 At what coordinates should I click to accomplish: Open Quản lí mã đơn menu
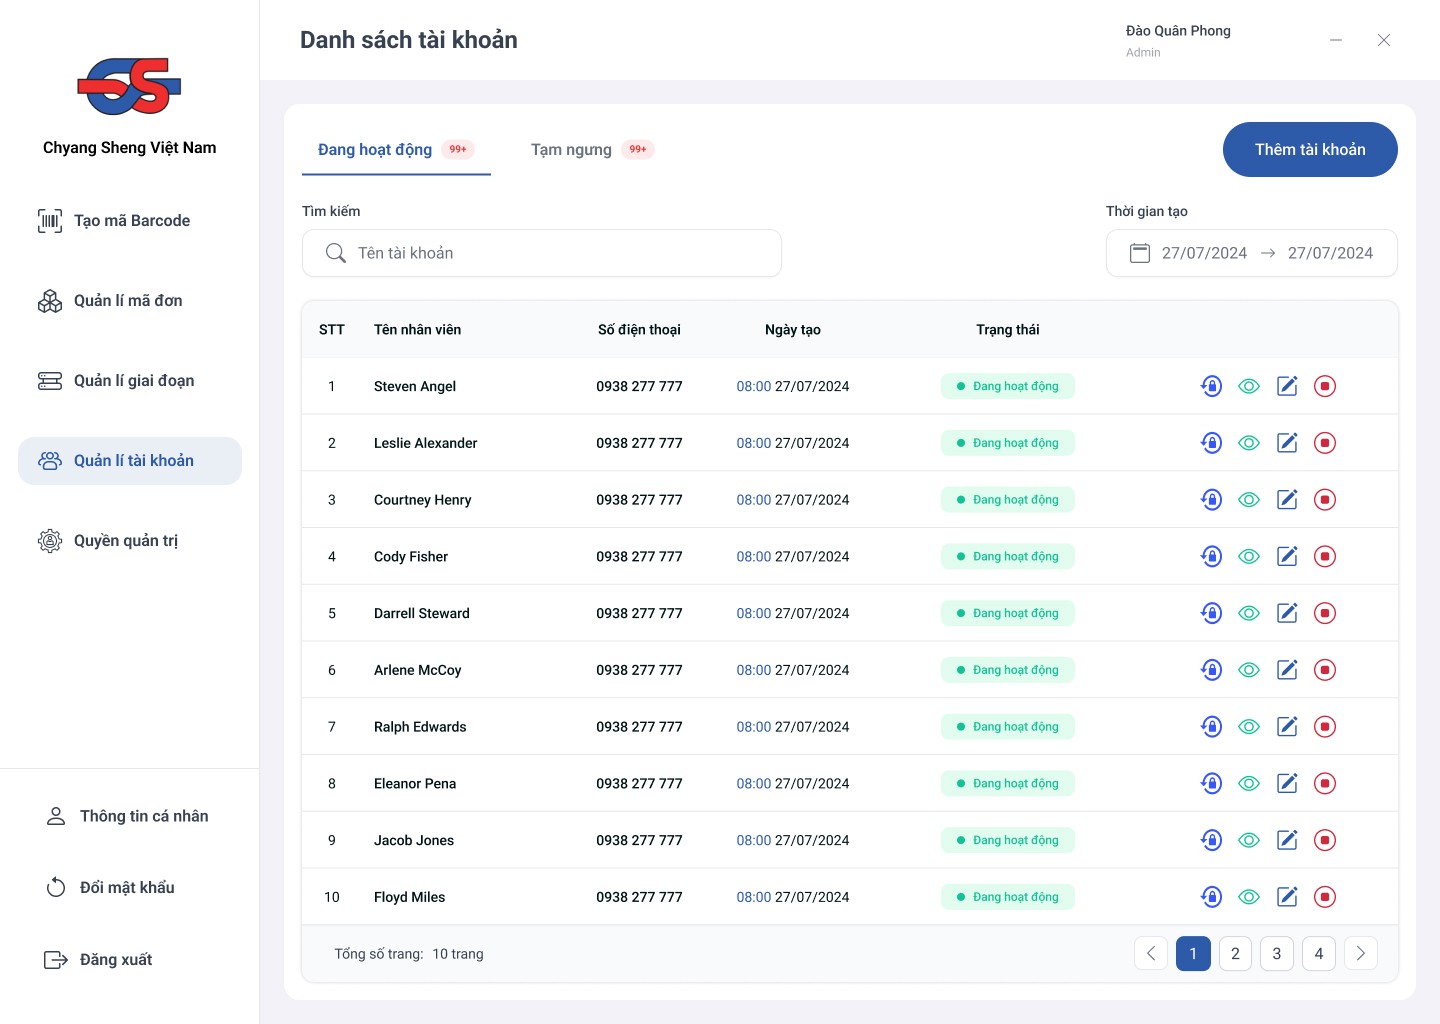(130, 301)
